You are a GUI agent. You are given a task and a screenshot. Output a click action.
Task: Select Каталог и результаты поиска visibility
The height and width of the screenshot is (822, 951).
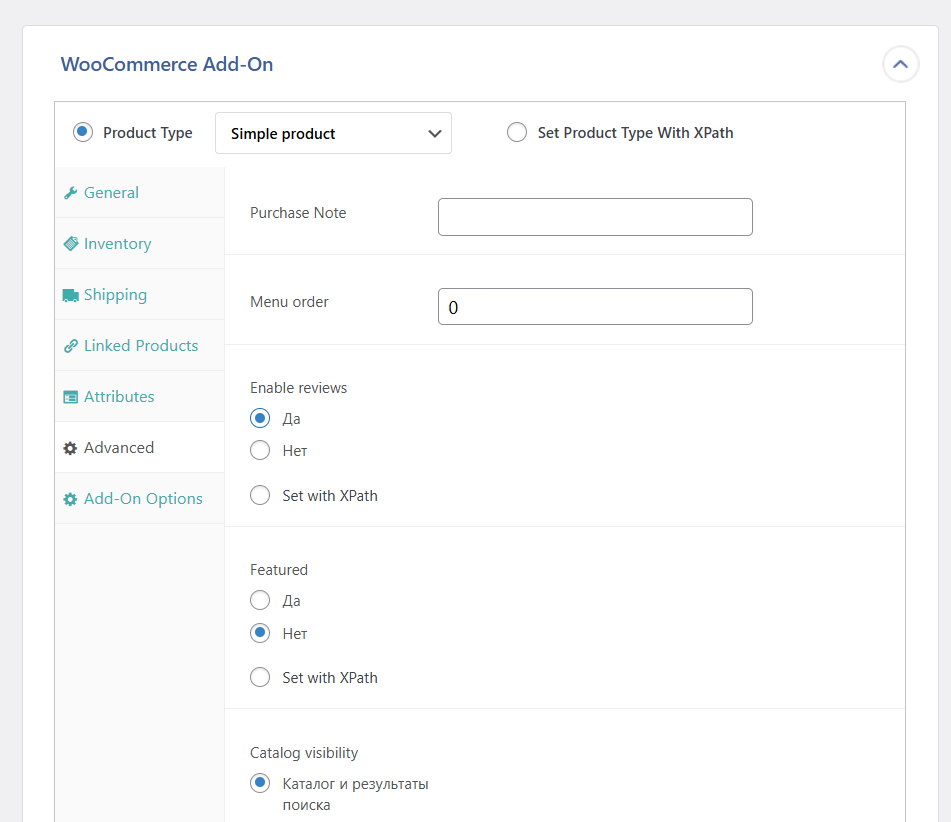(x=260, y=783)
